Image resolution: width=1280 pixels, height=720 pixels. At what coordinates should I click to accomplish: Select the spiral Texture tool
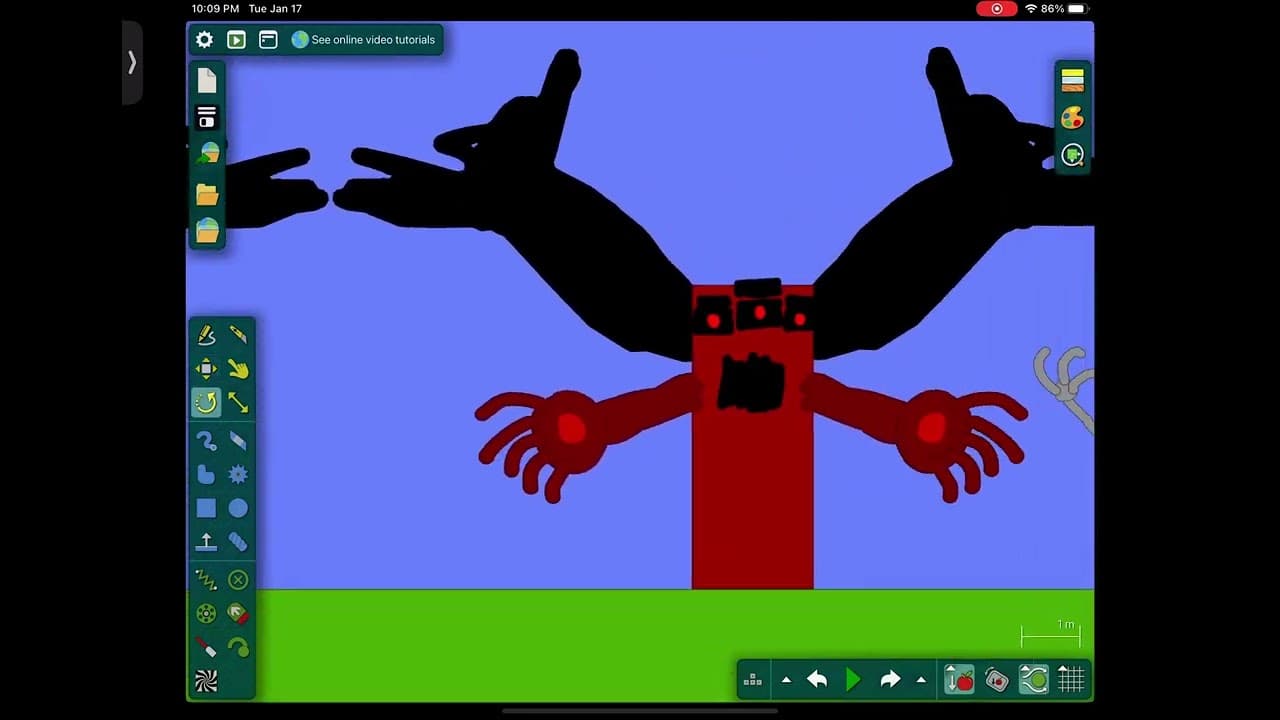(x=206, y=681)
